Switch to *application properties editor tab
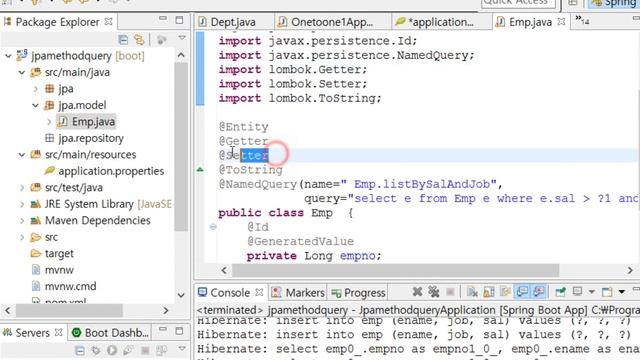 pyautogui.click(x=442, y=22)
